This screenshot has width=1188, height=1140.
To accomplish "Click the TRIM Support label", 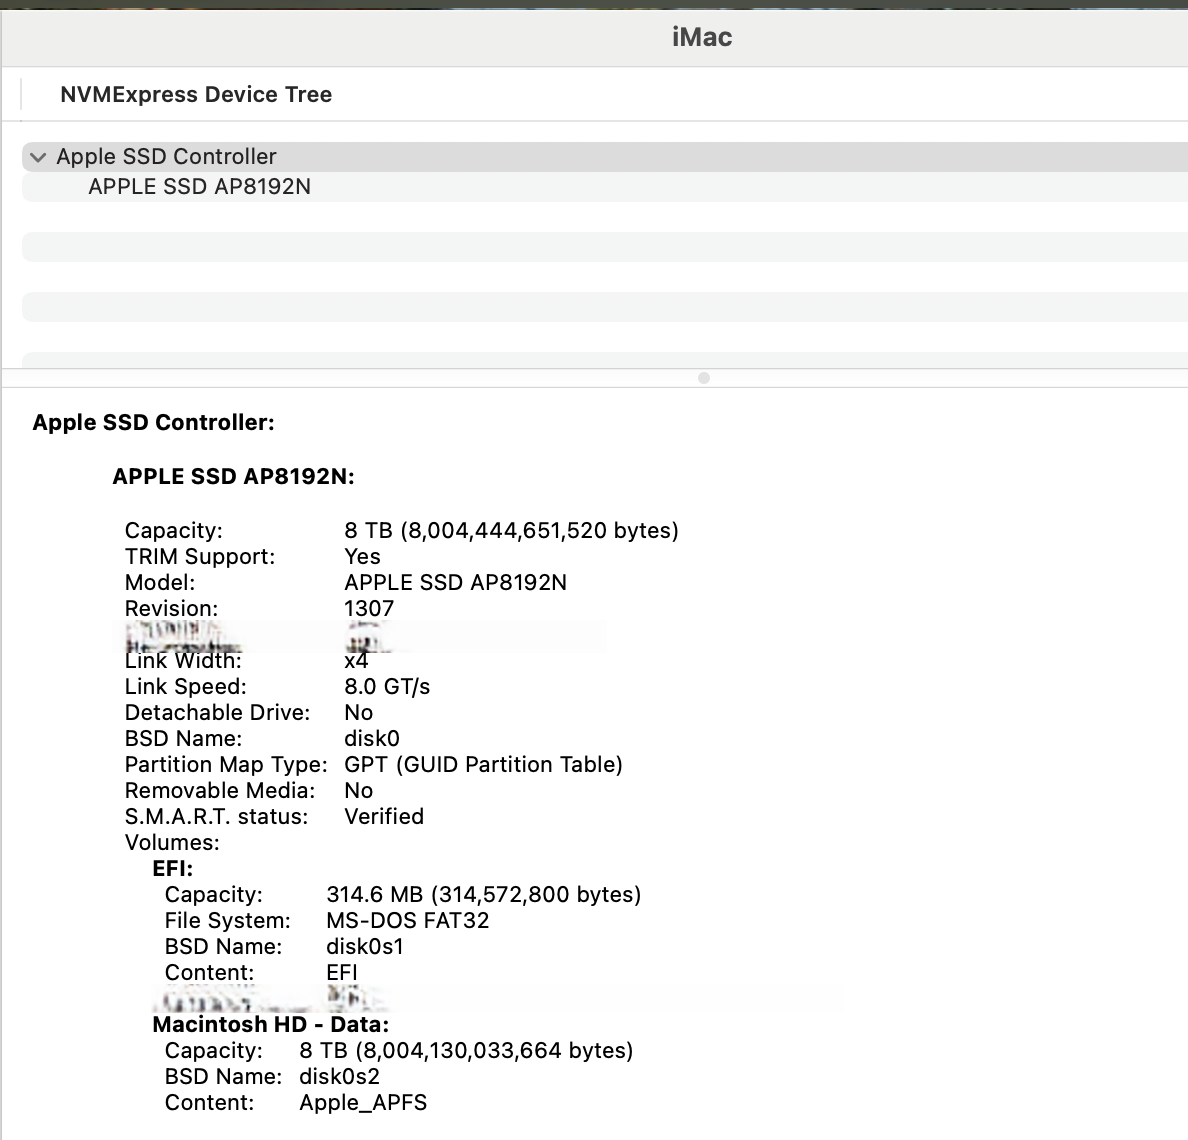I will [200, 557].
